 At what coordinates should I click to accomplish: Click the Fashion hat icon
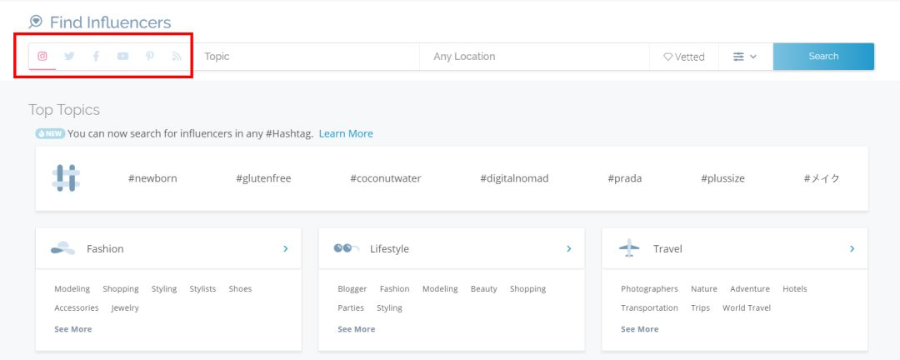(x=63, y=249)
